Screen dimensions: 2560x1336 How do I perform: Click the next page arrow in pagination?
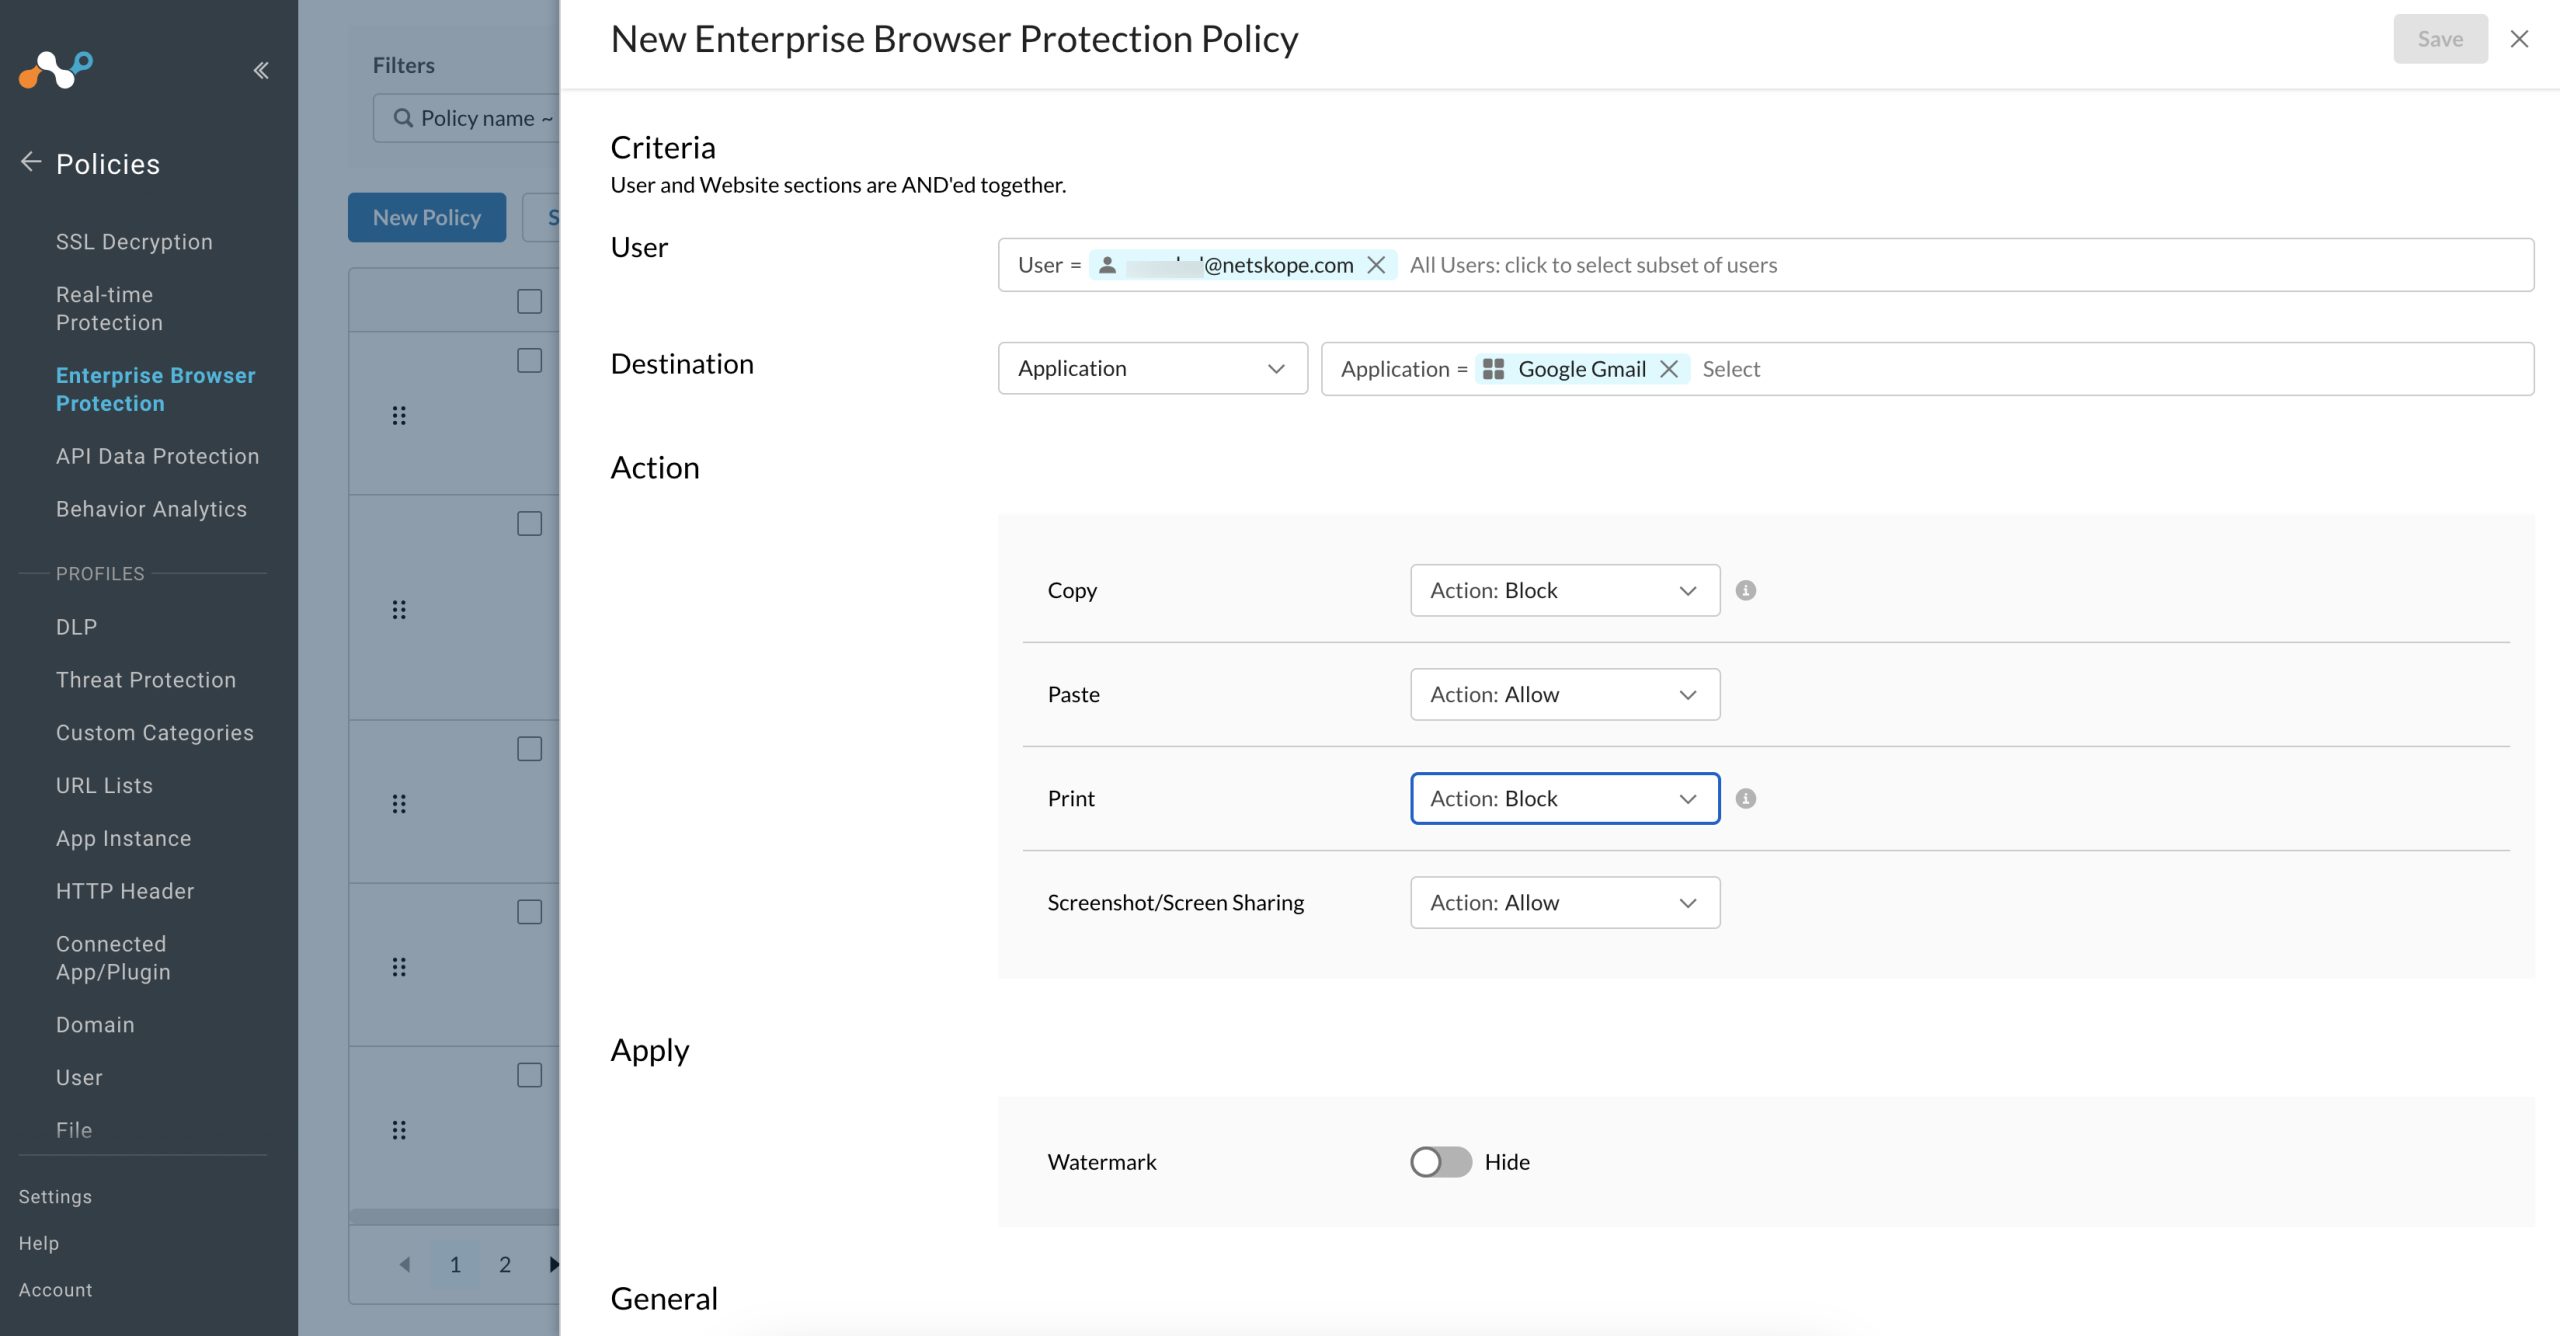point(553,1264)
